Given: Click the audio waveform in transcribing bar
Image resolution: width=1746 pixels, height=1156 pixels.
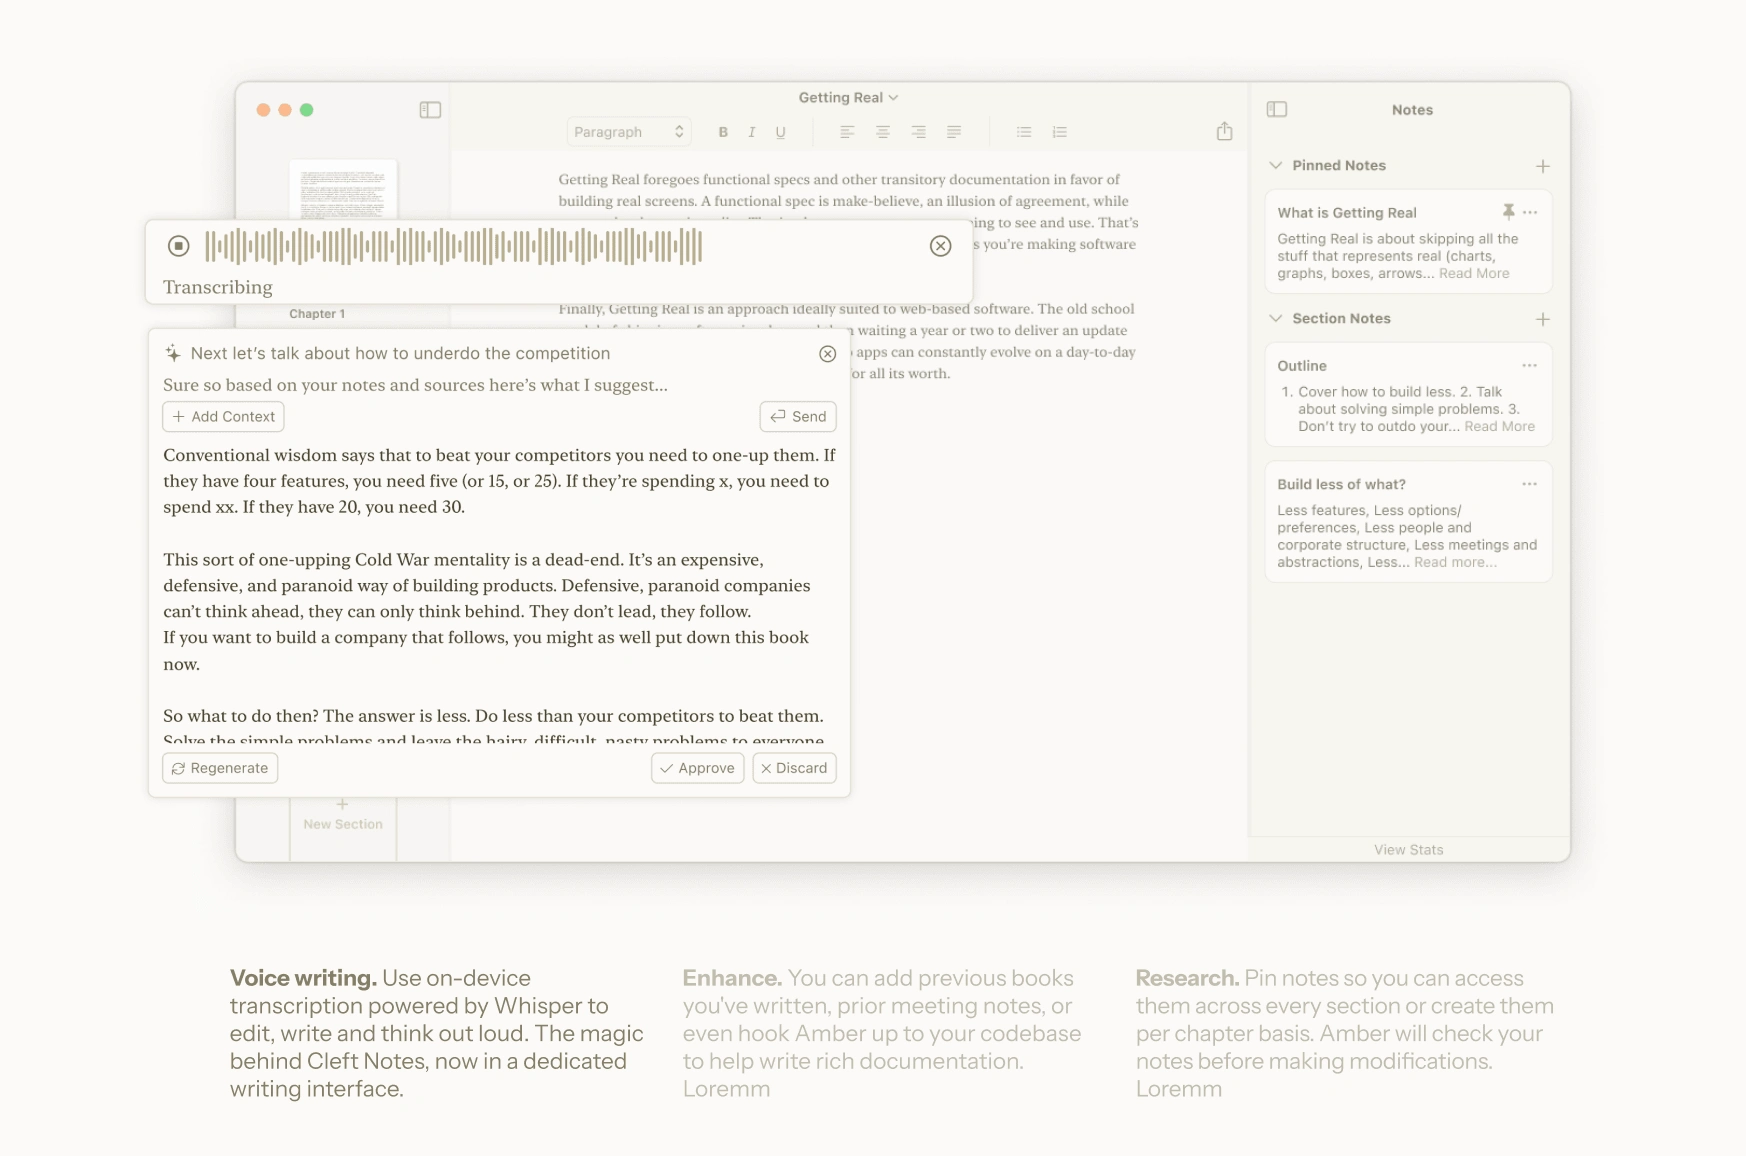Looking at the screenshot, I should coord(454,246).
